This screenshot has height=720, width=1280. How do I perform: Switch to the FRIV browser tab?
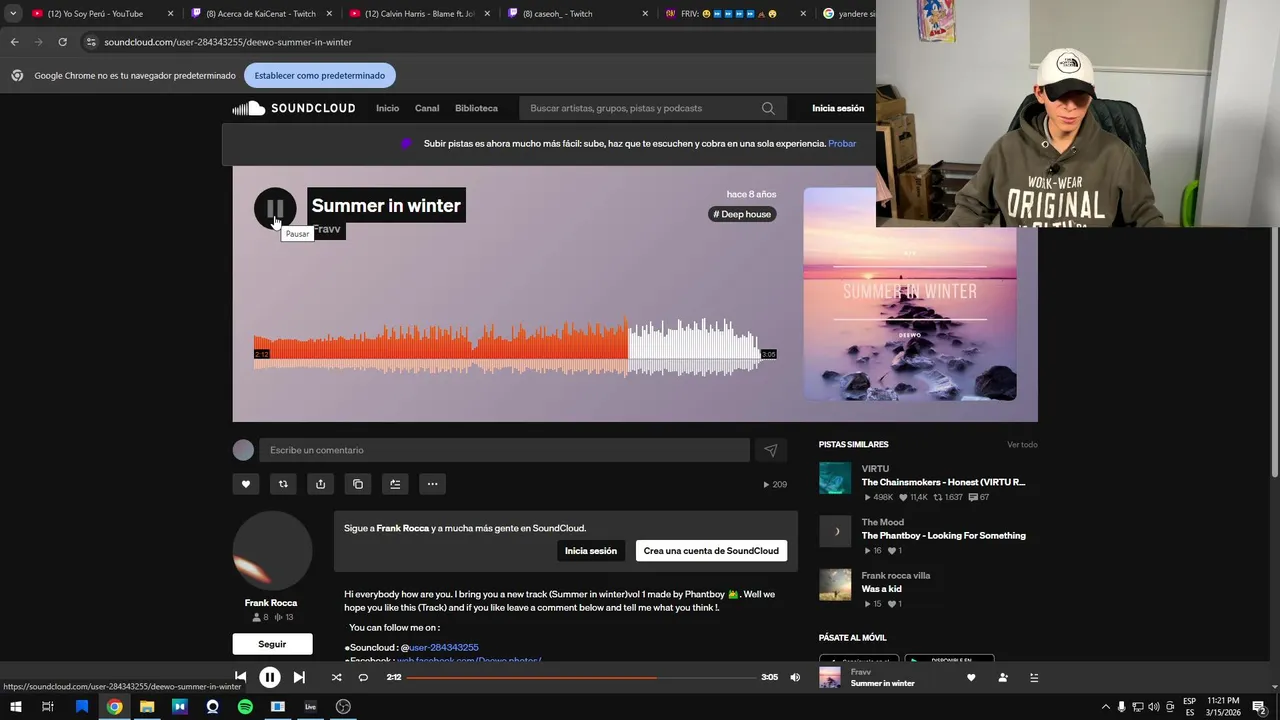pyautogui.click(x=735, y=14)
